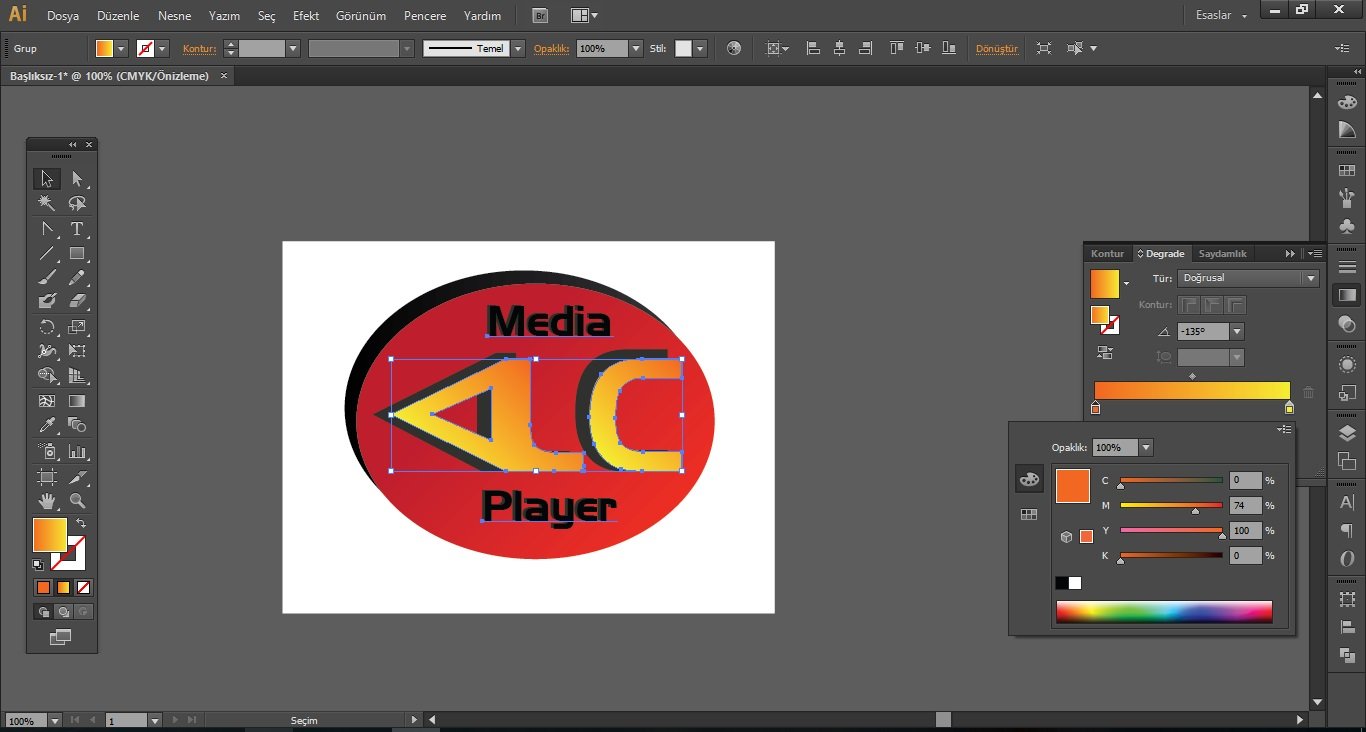Image resolution: width=1366 pixels, height=732 pixels.
Task: Select the Rectangle tool
Action: tap(77, 253)
